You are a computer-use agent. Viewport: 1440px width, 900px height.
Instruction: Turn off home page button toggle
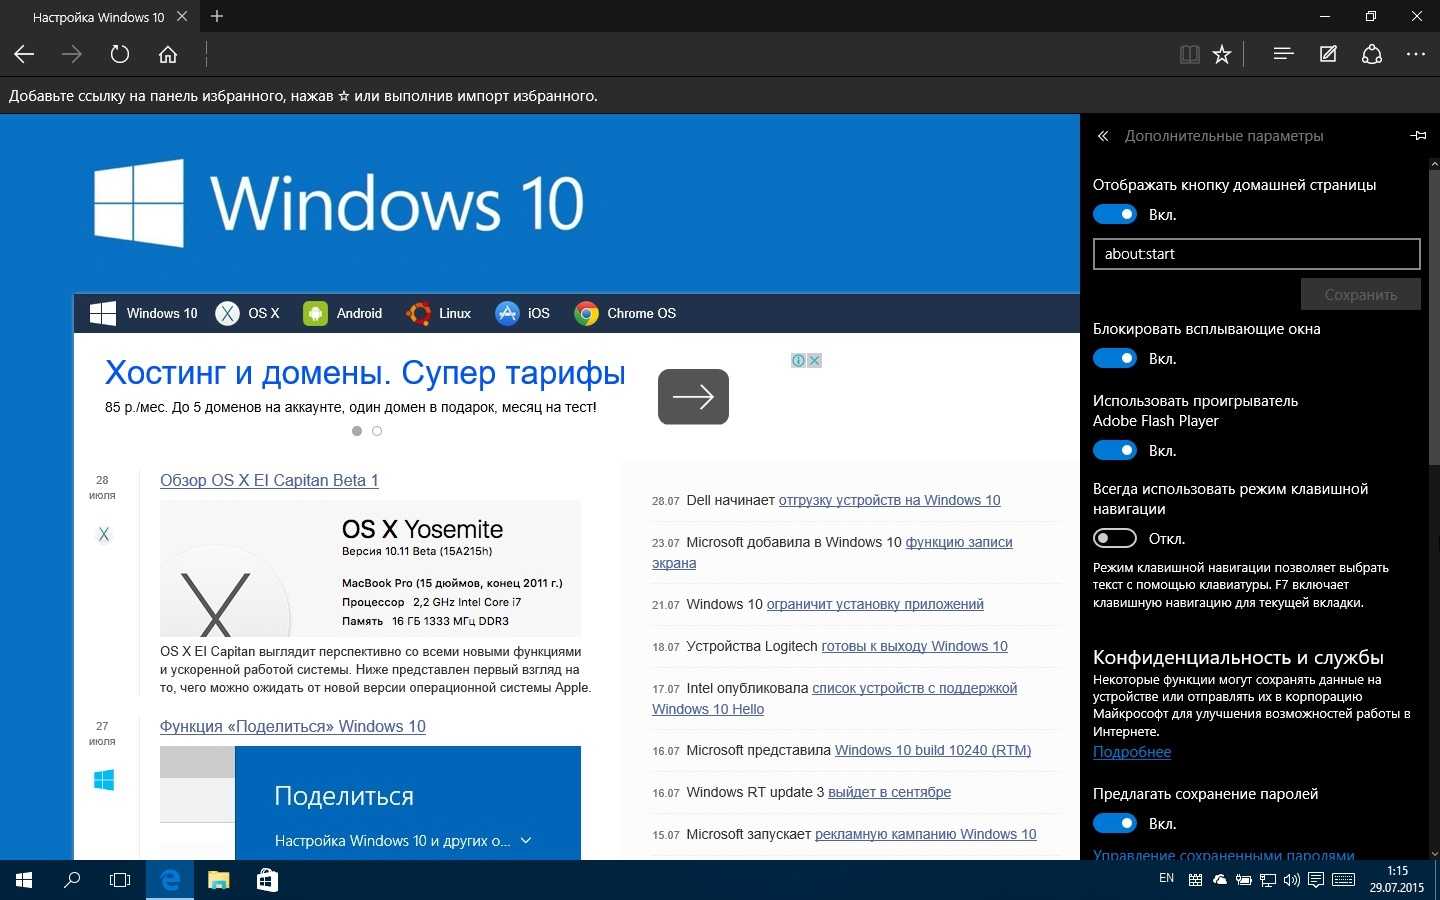tap(1115, 214)
